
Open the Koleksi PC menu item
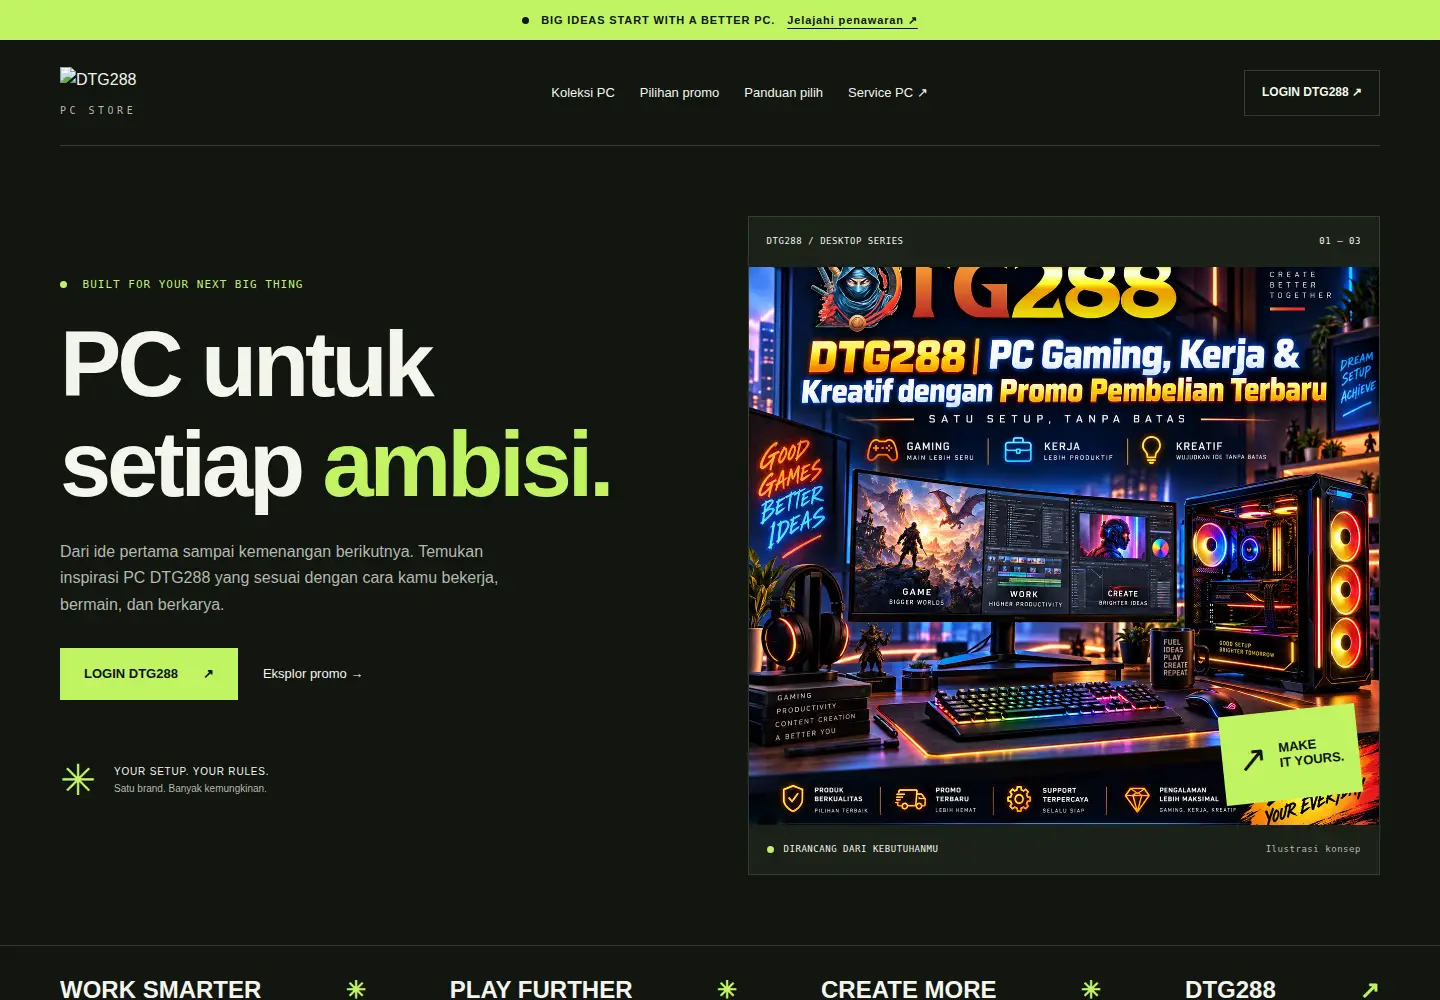tap(583, 92)
